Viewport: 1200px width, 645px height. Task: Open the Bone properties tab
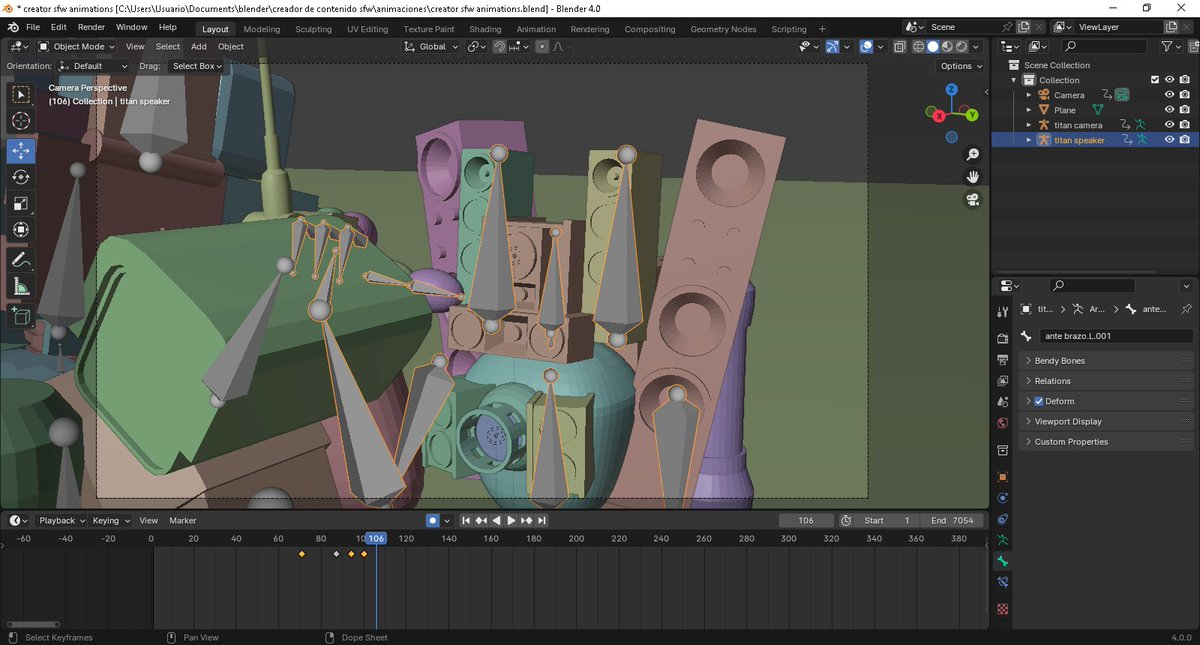(x=1003, y=561)
